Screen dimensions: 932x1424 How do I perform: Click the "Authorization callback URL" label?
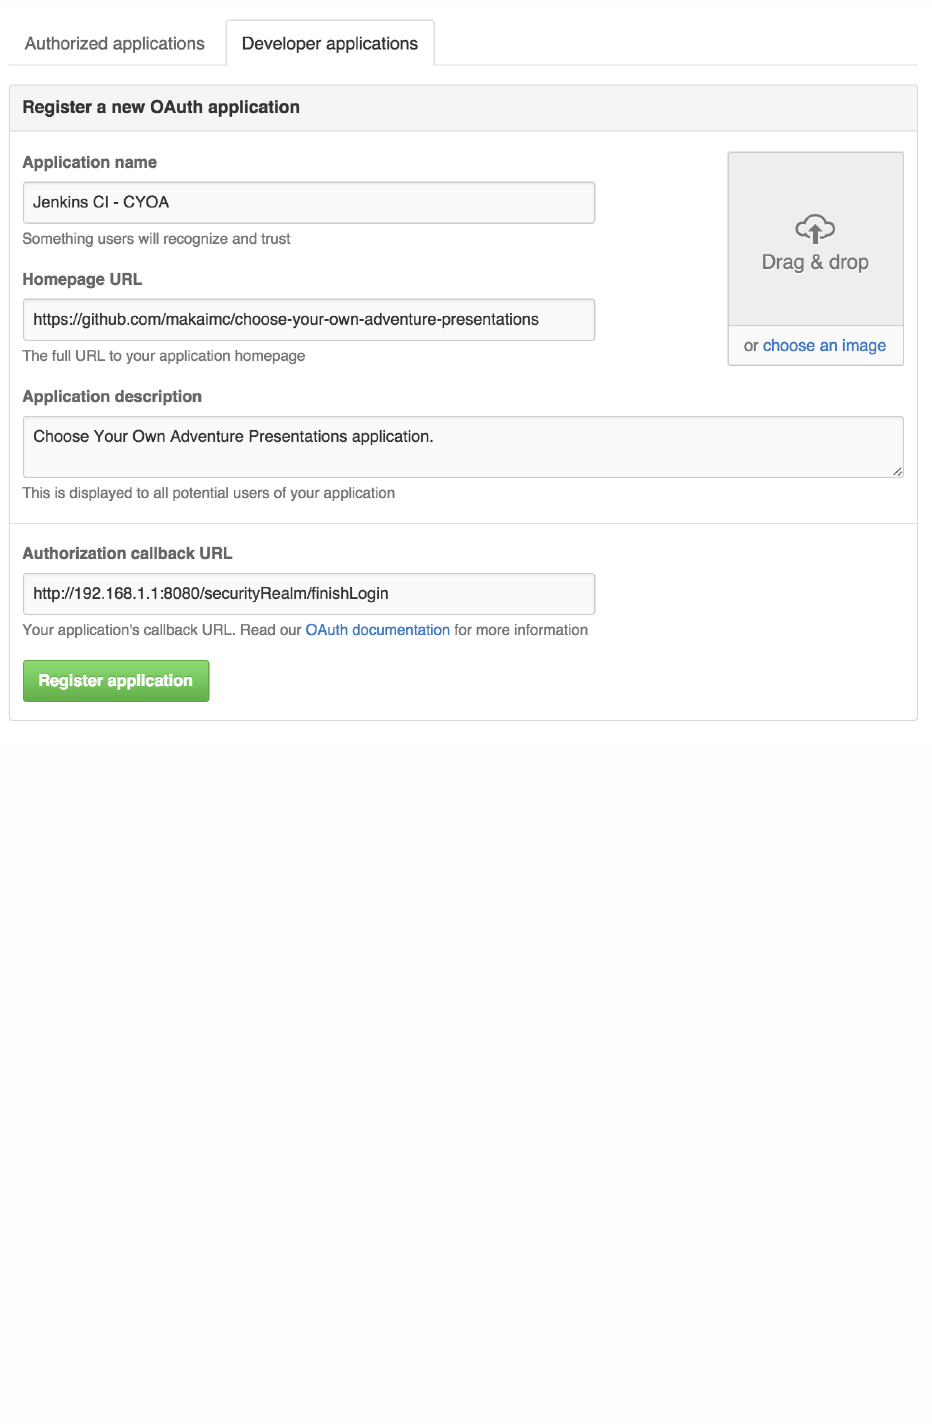(x=127, y=553)
